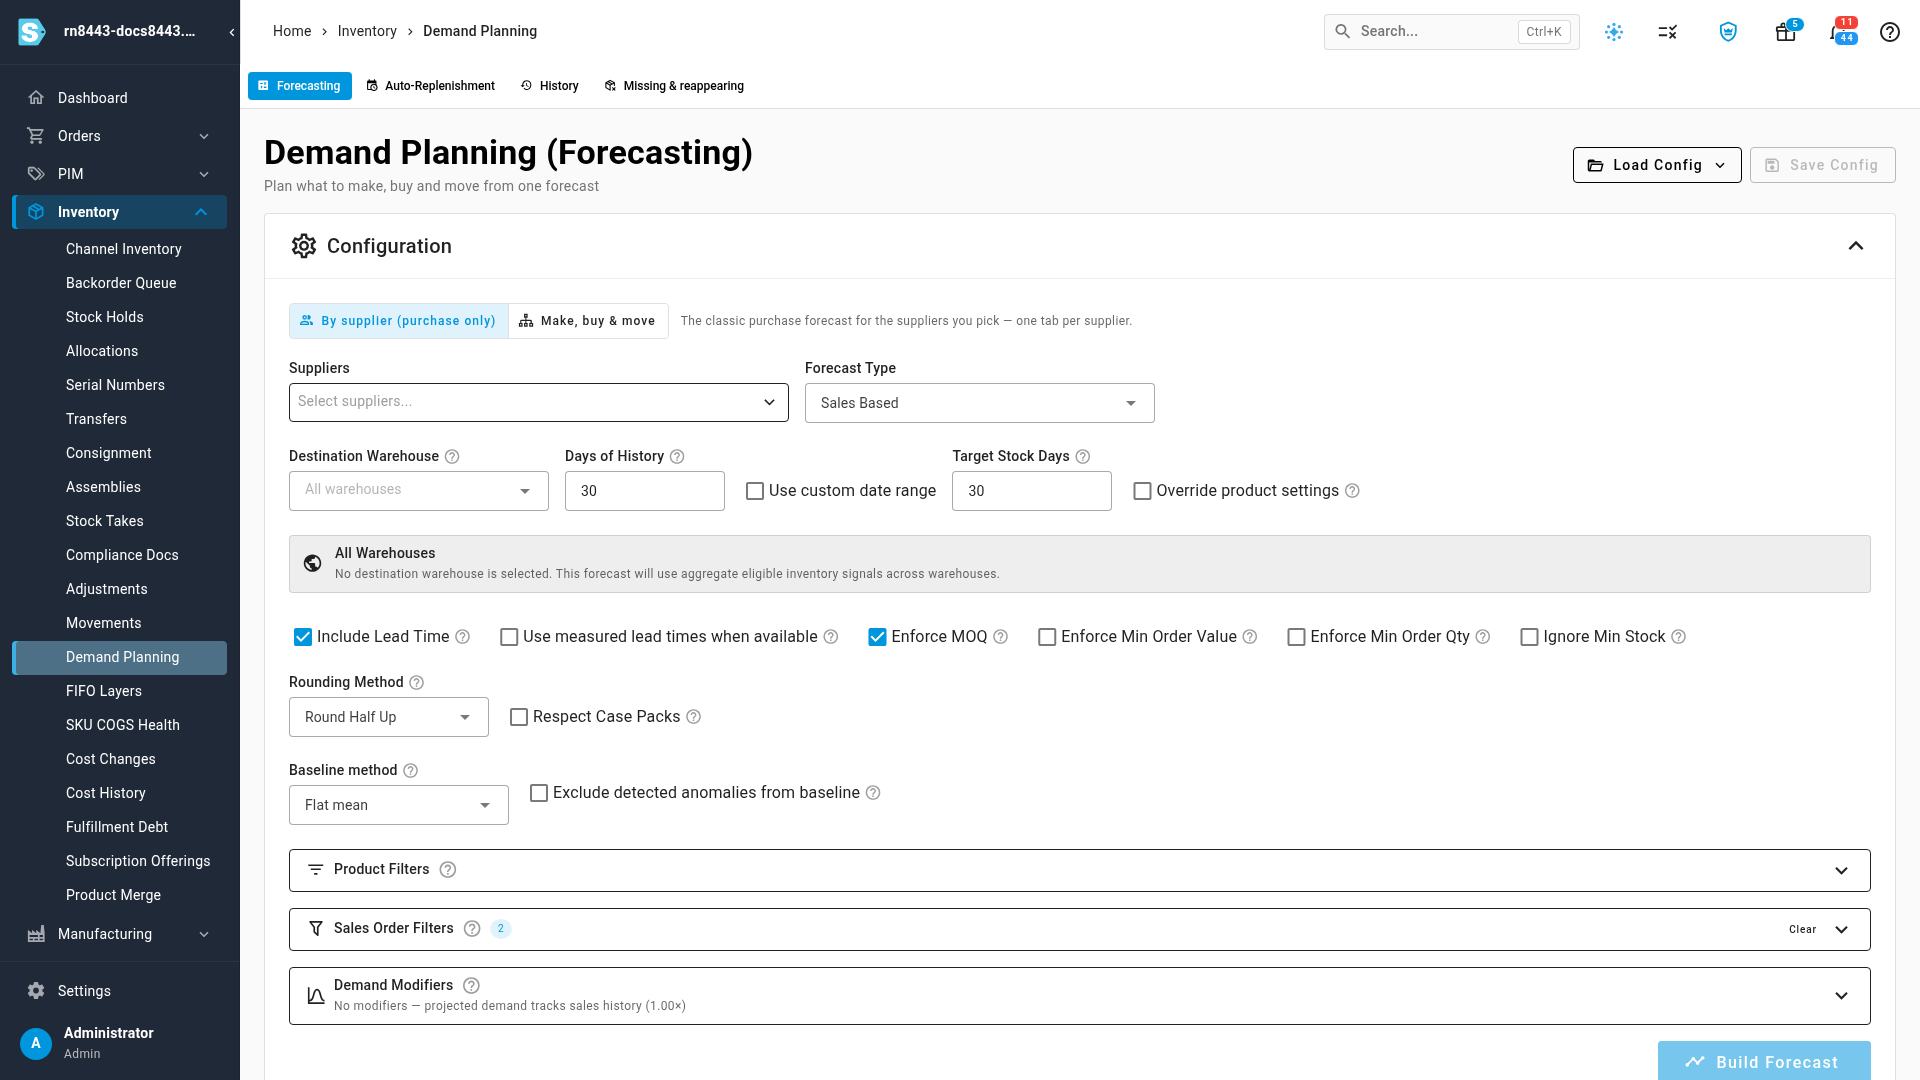Check Exclude detected anomalies from baseline
This screenshot has width=1920, height=1080.
539,793
